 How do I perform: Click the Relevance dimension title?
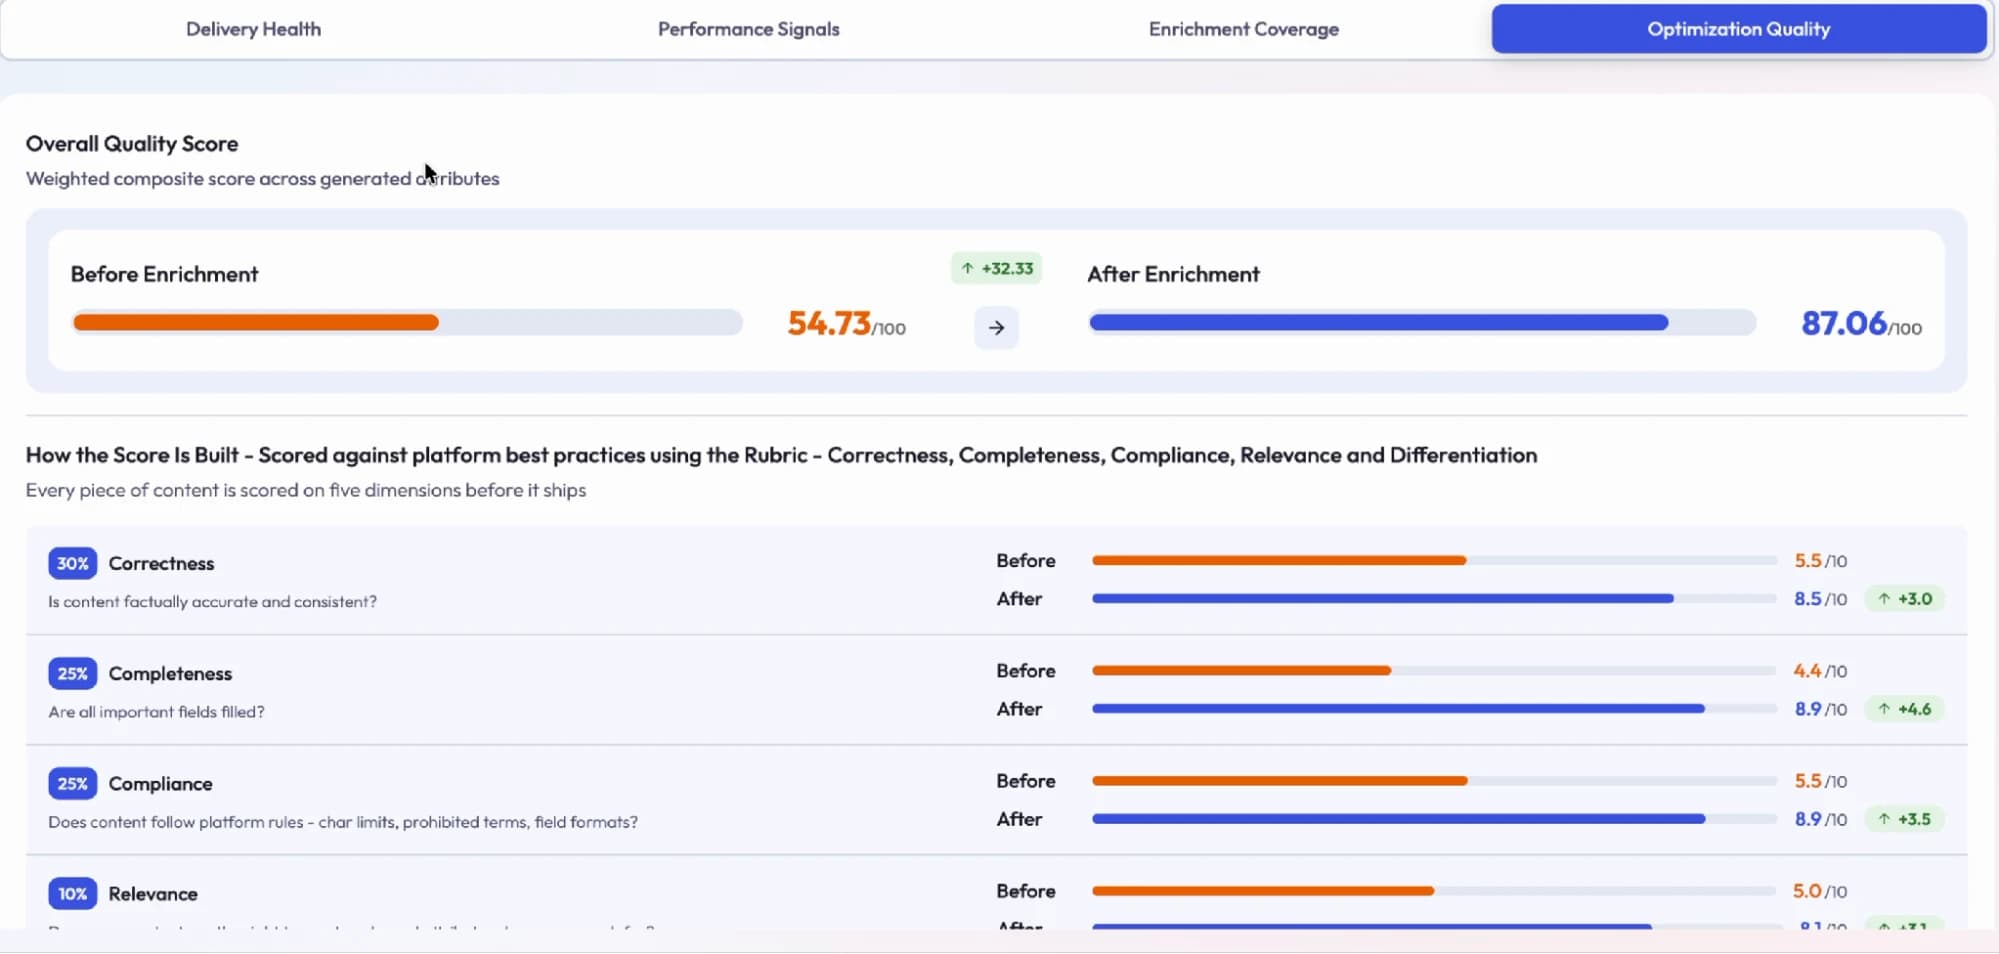click(x=153, y=893)
